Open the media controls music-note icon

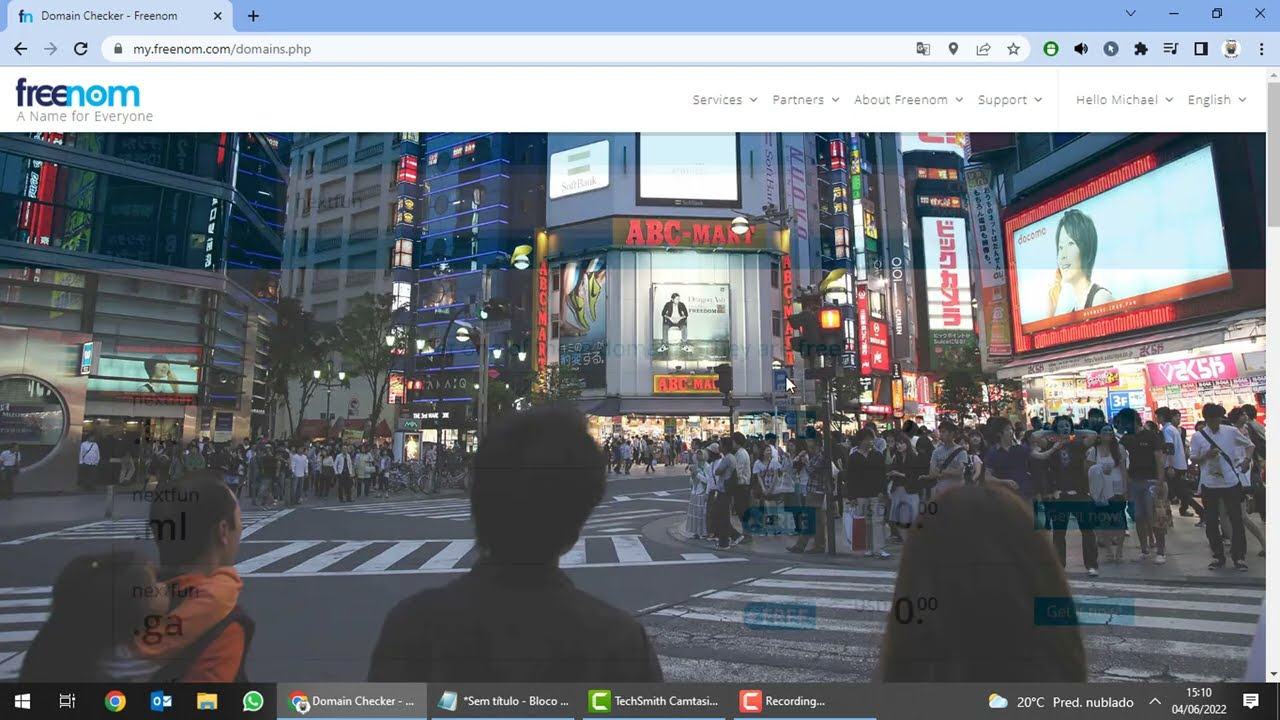point(1171,48)
